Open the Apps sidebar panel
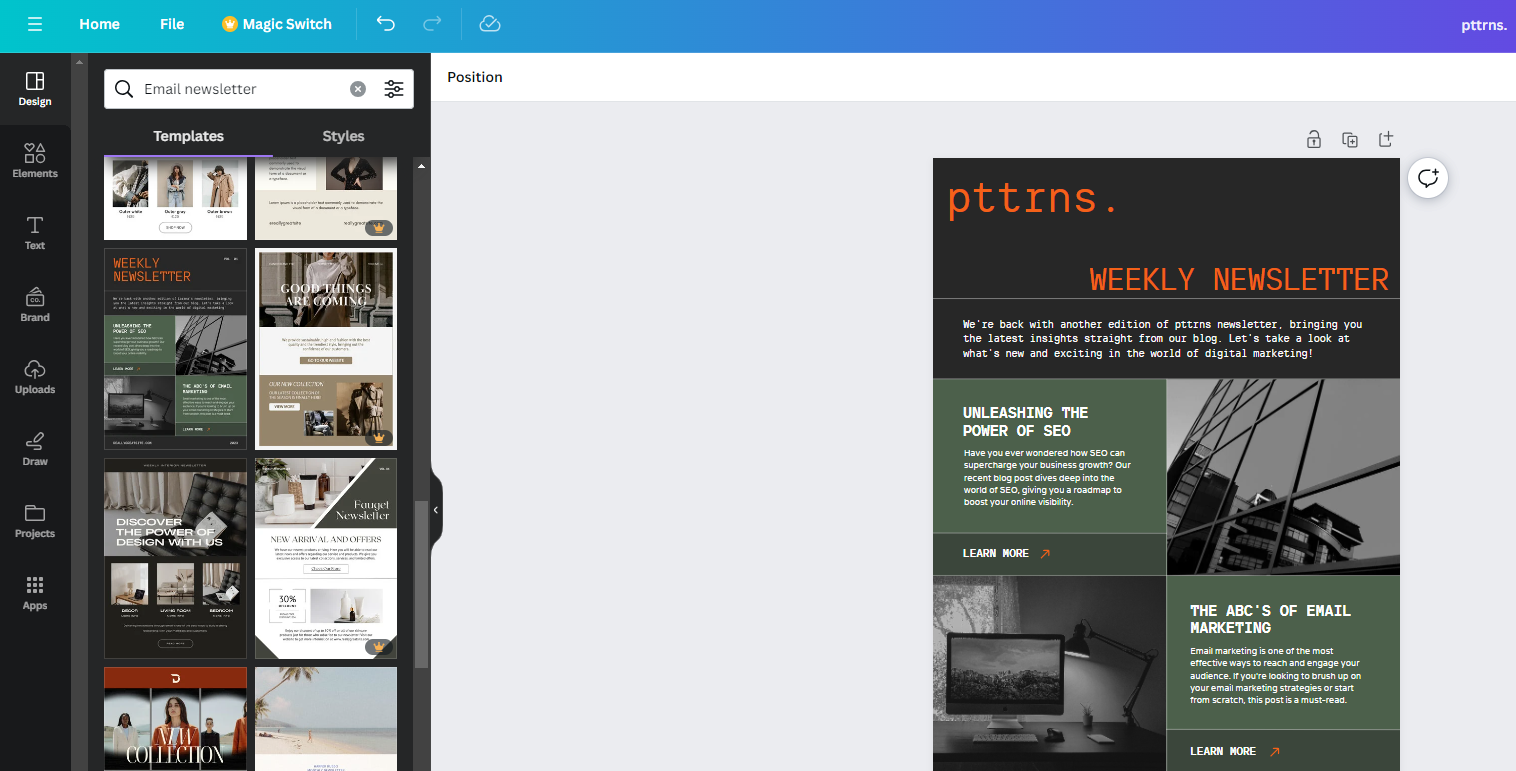The width and height of the screenshot is (1516, 771). pyautogui.click(x=35, y=593)
